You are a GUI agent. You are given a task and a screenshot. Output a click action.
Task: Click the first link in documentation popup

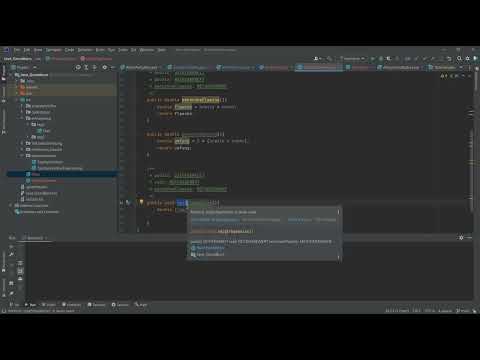pos(216,220)
